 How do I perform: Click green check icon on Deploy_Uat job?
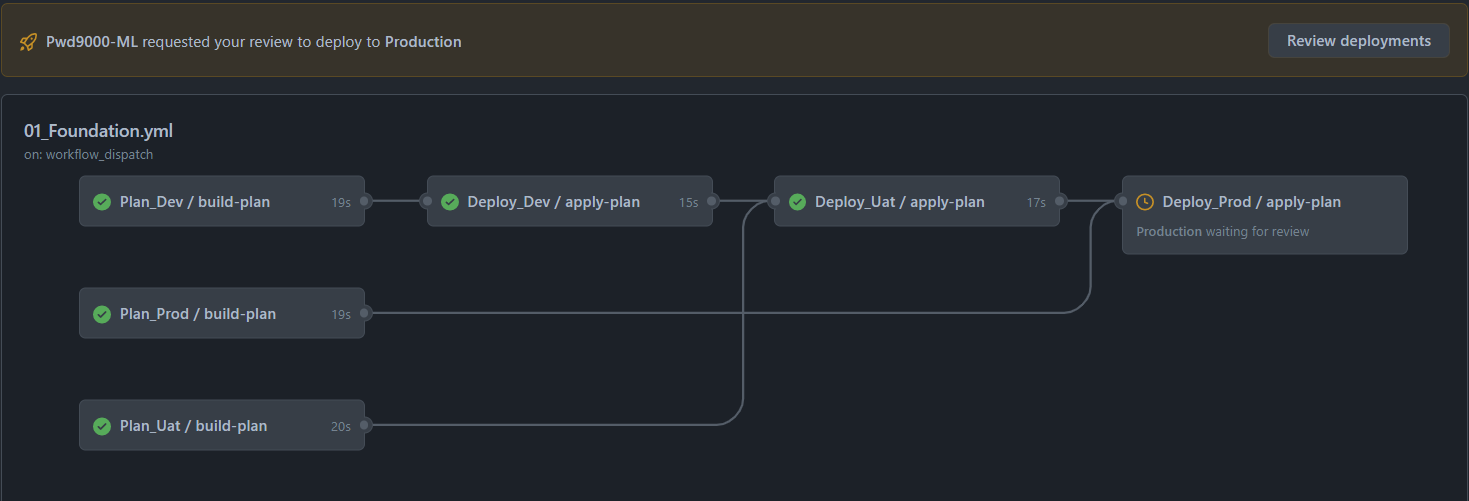pyautogui.click(x=797, y=202)
